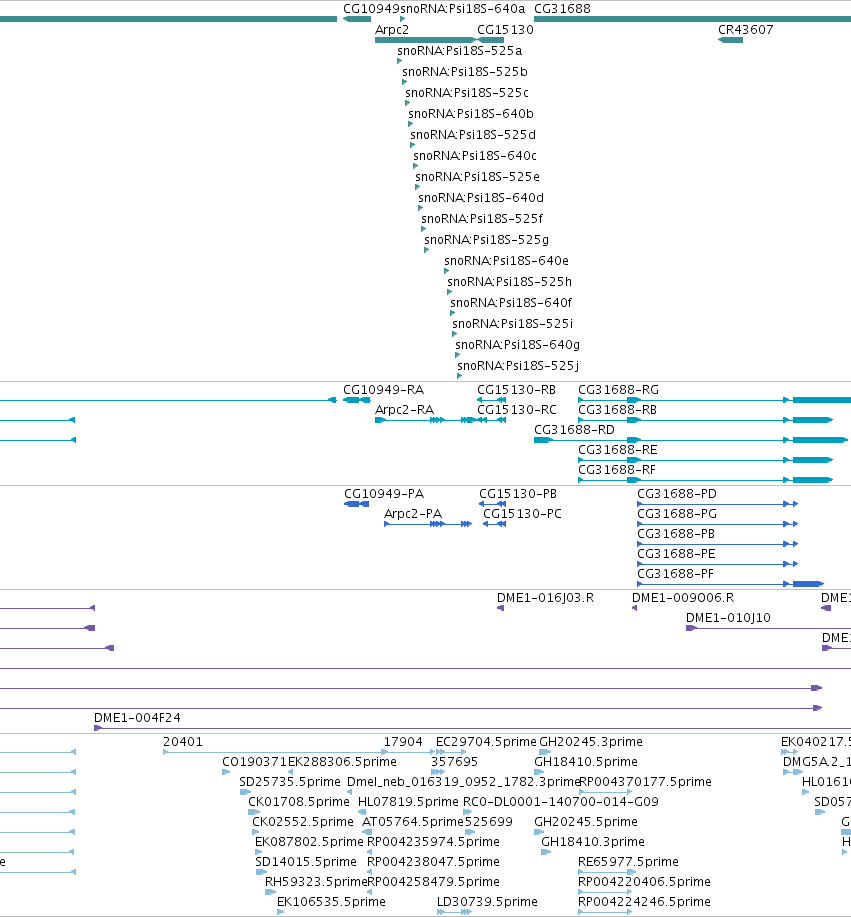The height and width of the screenshot is (917, 851).
Task: Click the CG31688-RD transcript label
Action: pyautogui.click(x=574, y=430)
